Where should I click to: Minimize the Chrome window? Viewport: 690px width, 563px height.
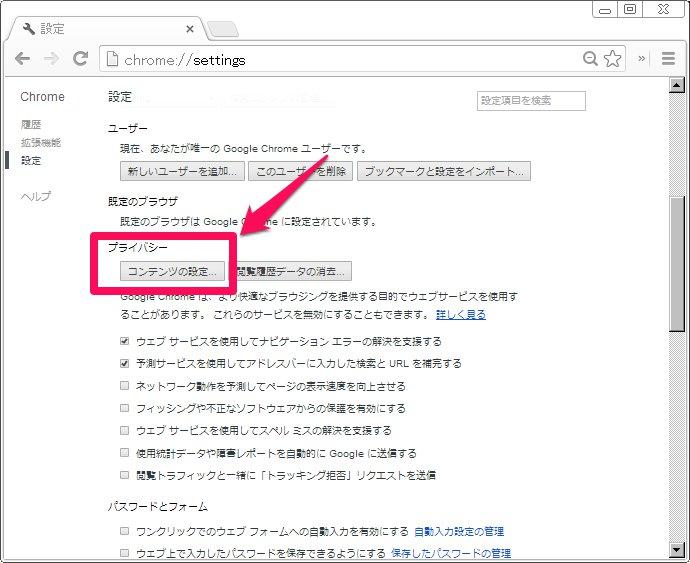[605, 9]
